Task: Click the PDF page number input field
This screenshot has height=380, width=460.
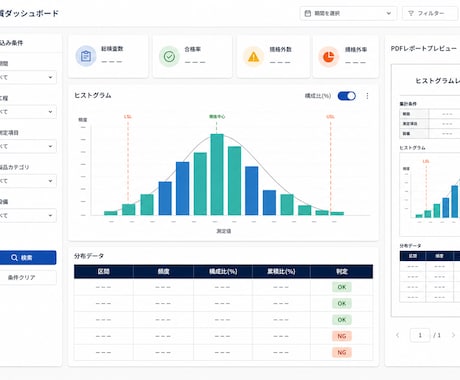Action: pos(420,335)
